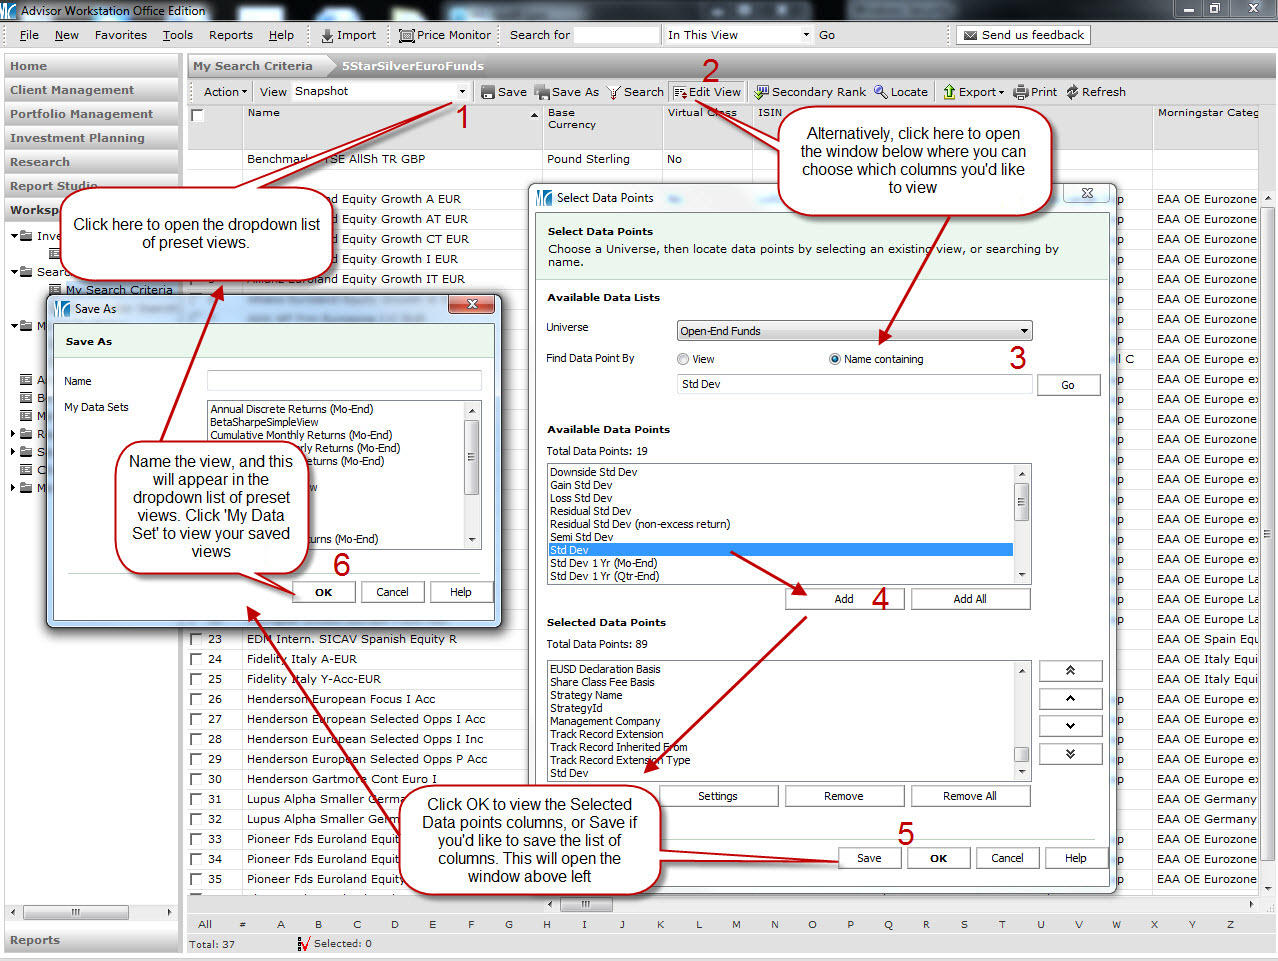The width and height of the screenshot is (1278, 961).
Task: Click the Edit View toolbar icon
Action: [680, 92]
